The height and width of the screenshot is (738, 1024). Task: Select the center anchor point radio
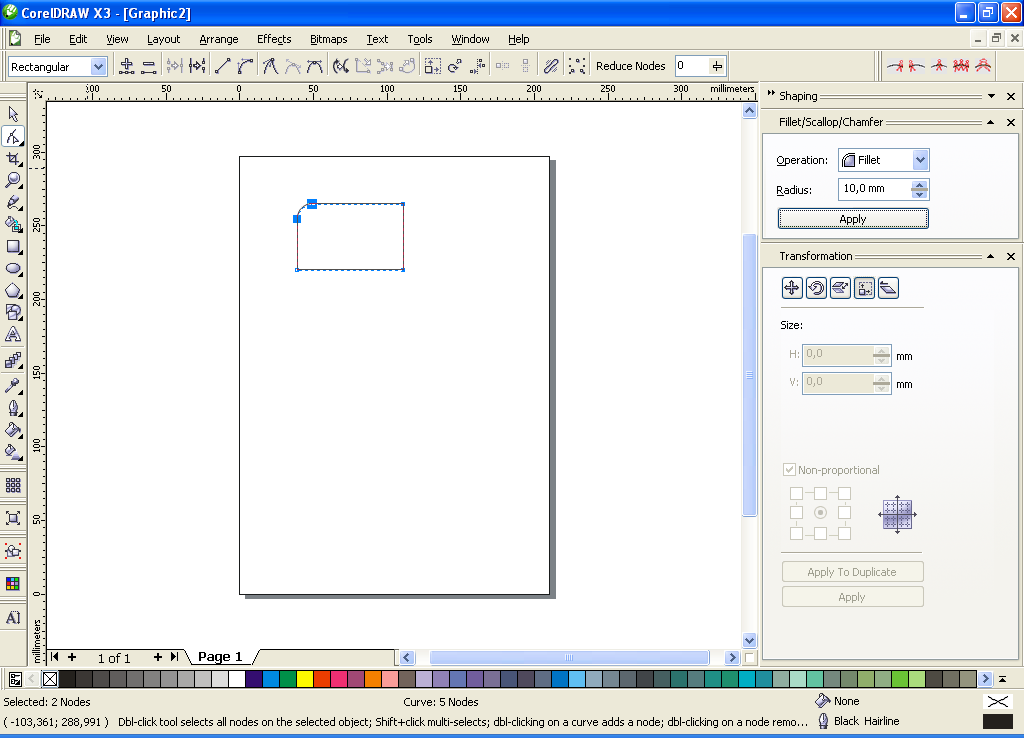pos(820,513)
